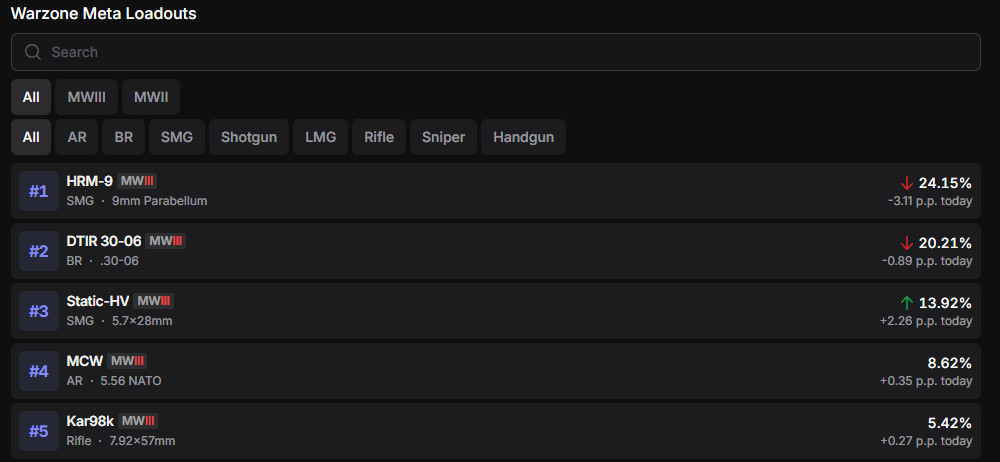Select the All games filter
Viewport: 1000px width, 462px height.
pos(31,97)
